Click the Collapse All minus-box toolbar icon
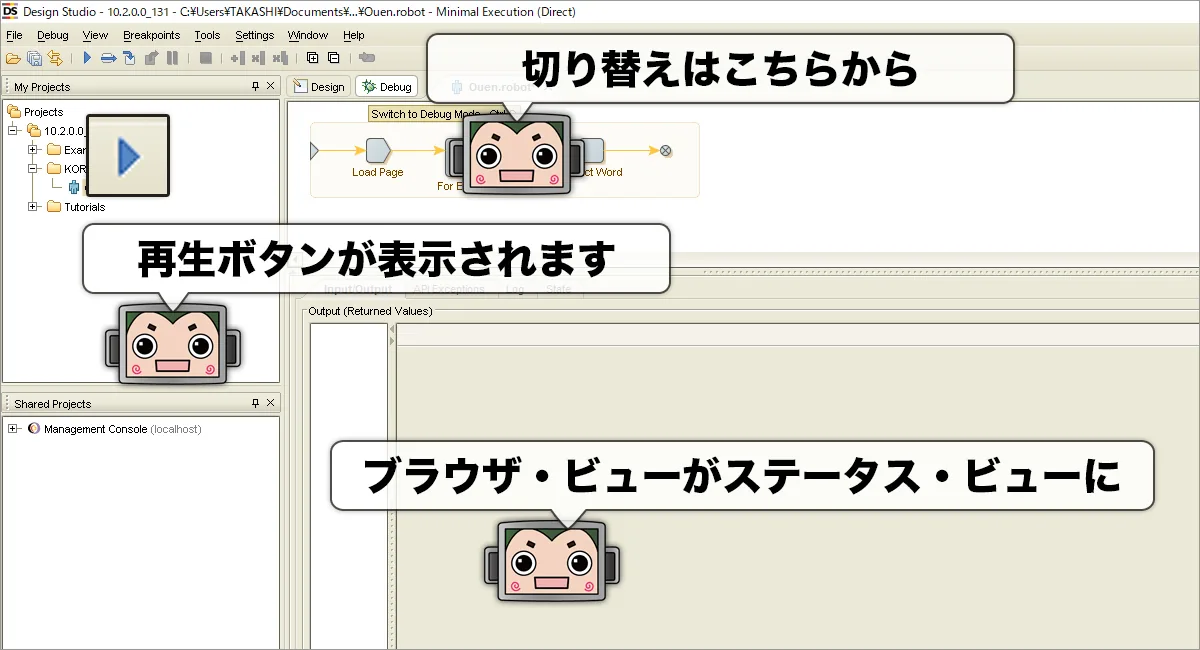Image resolution: width=1200 pixels, height=650 pixels. pos(333,58)
